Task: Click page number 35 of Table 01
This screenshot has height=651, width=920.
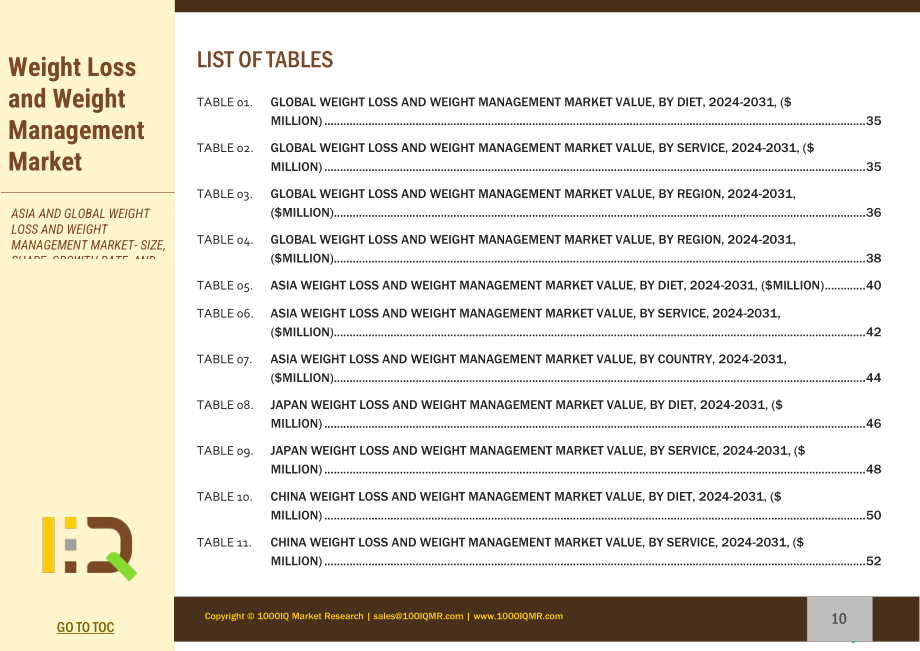Action: [x=874, y=121]
